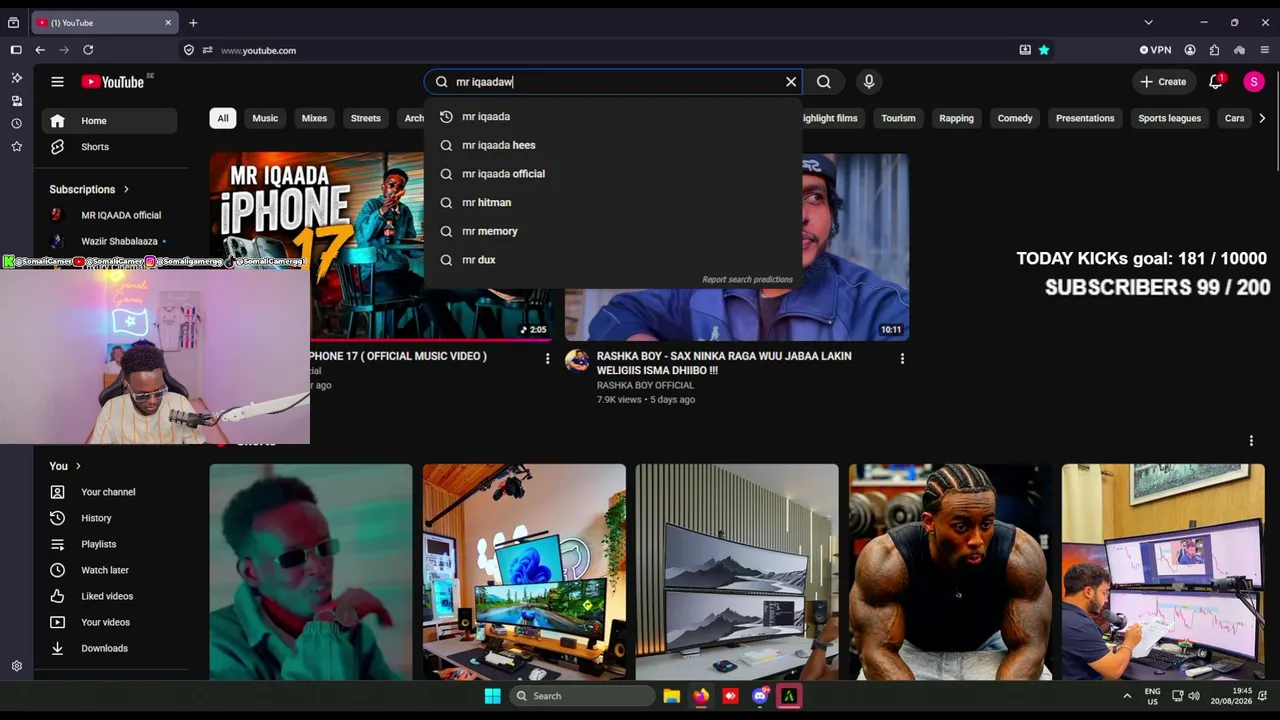Open the account avatar menu
This screenshot has width=1280, height=720.
(1254, 82)
